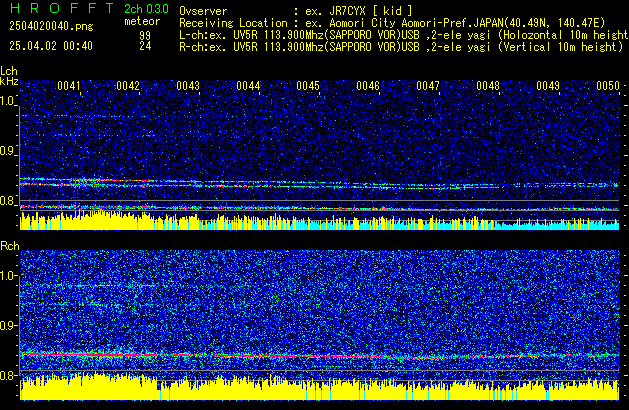Click the yellow amplitude bar graph under Rch

click(320, 388)
